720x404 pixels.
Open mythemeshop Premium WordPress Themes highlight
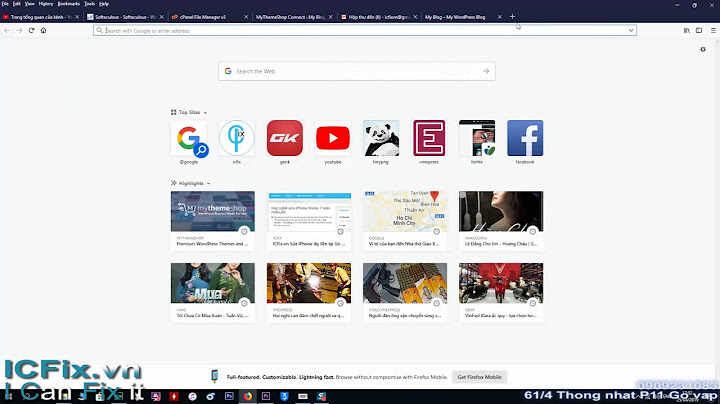[x=213, y=220]
